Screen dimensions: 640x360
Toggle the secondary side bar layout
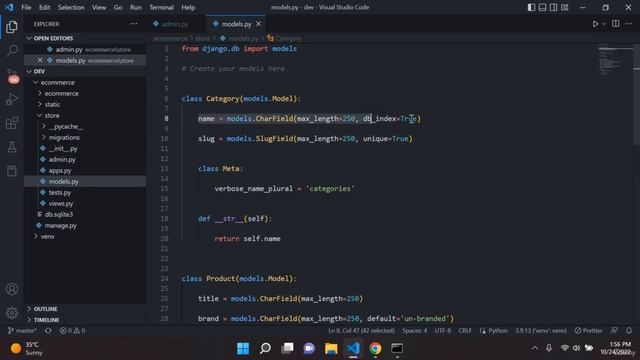pyautogui.click(x=553, y=7)
